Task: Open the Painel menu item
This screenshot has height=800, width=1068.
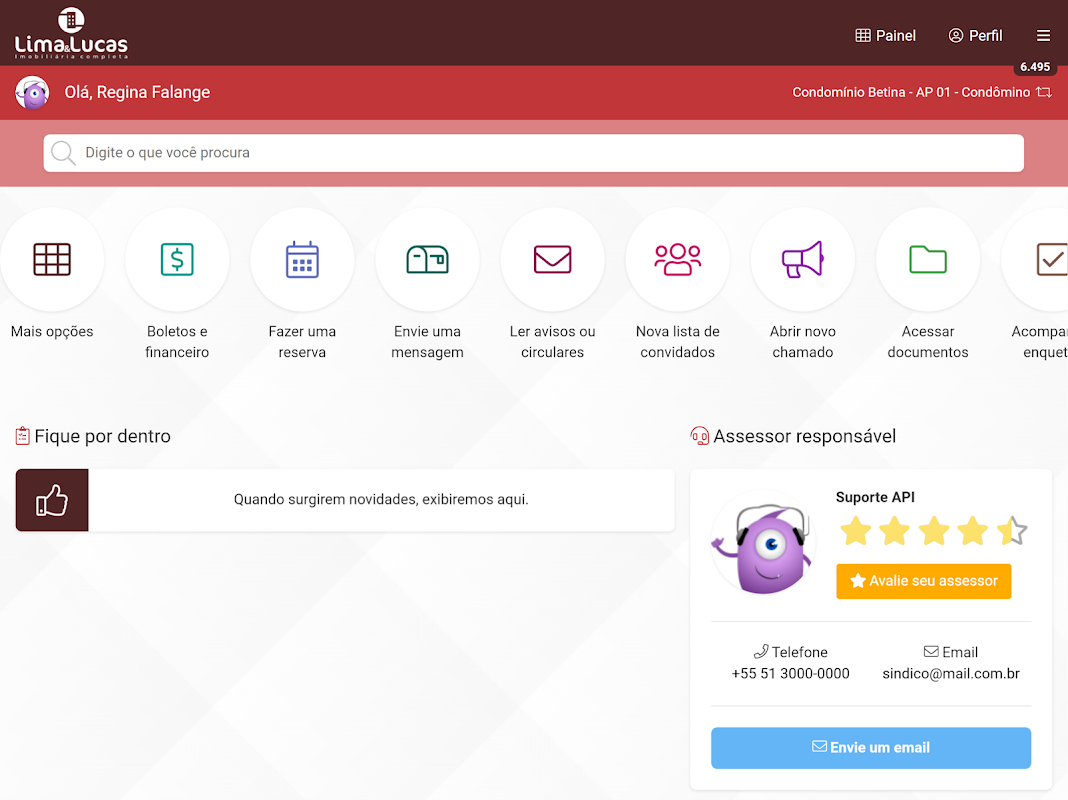Action: coord(885,35)
